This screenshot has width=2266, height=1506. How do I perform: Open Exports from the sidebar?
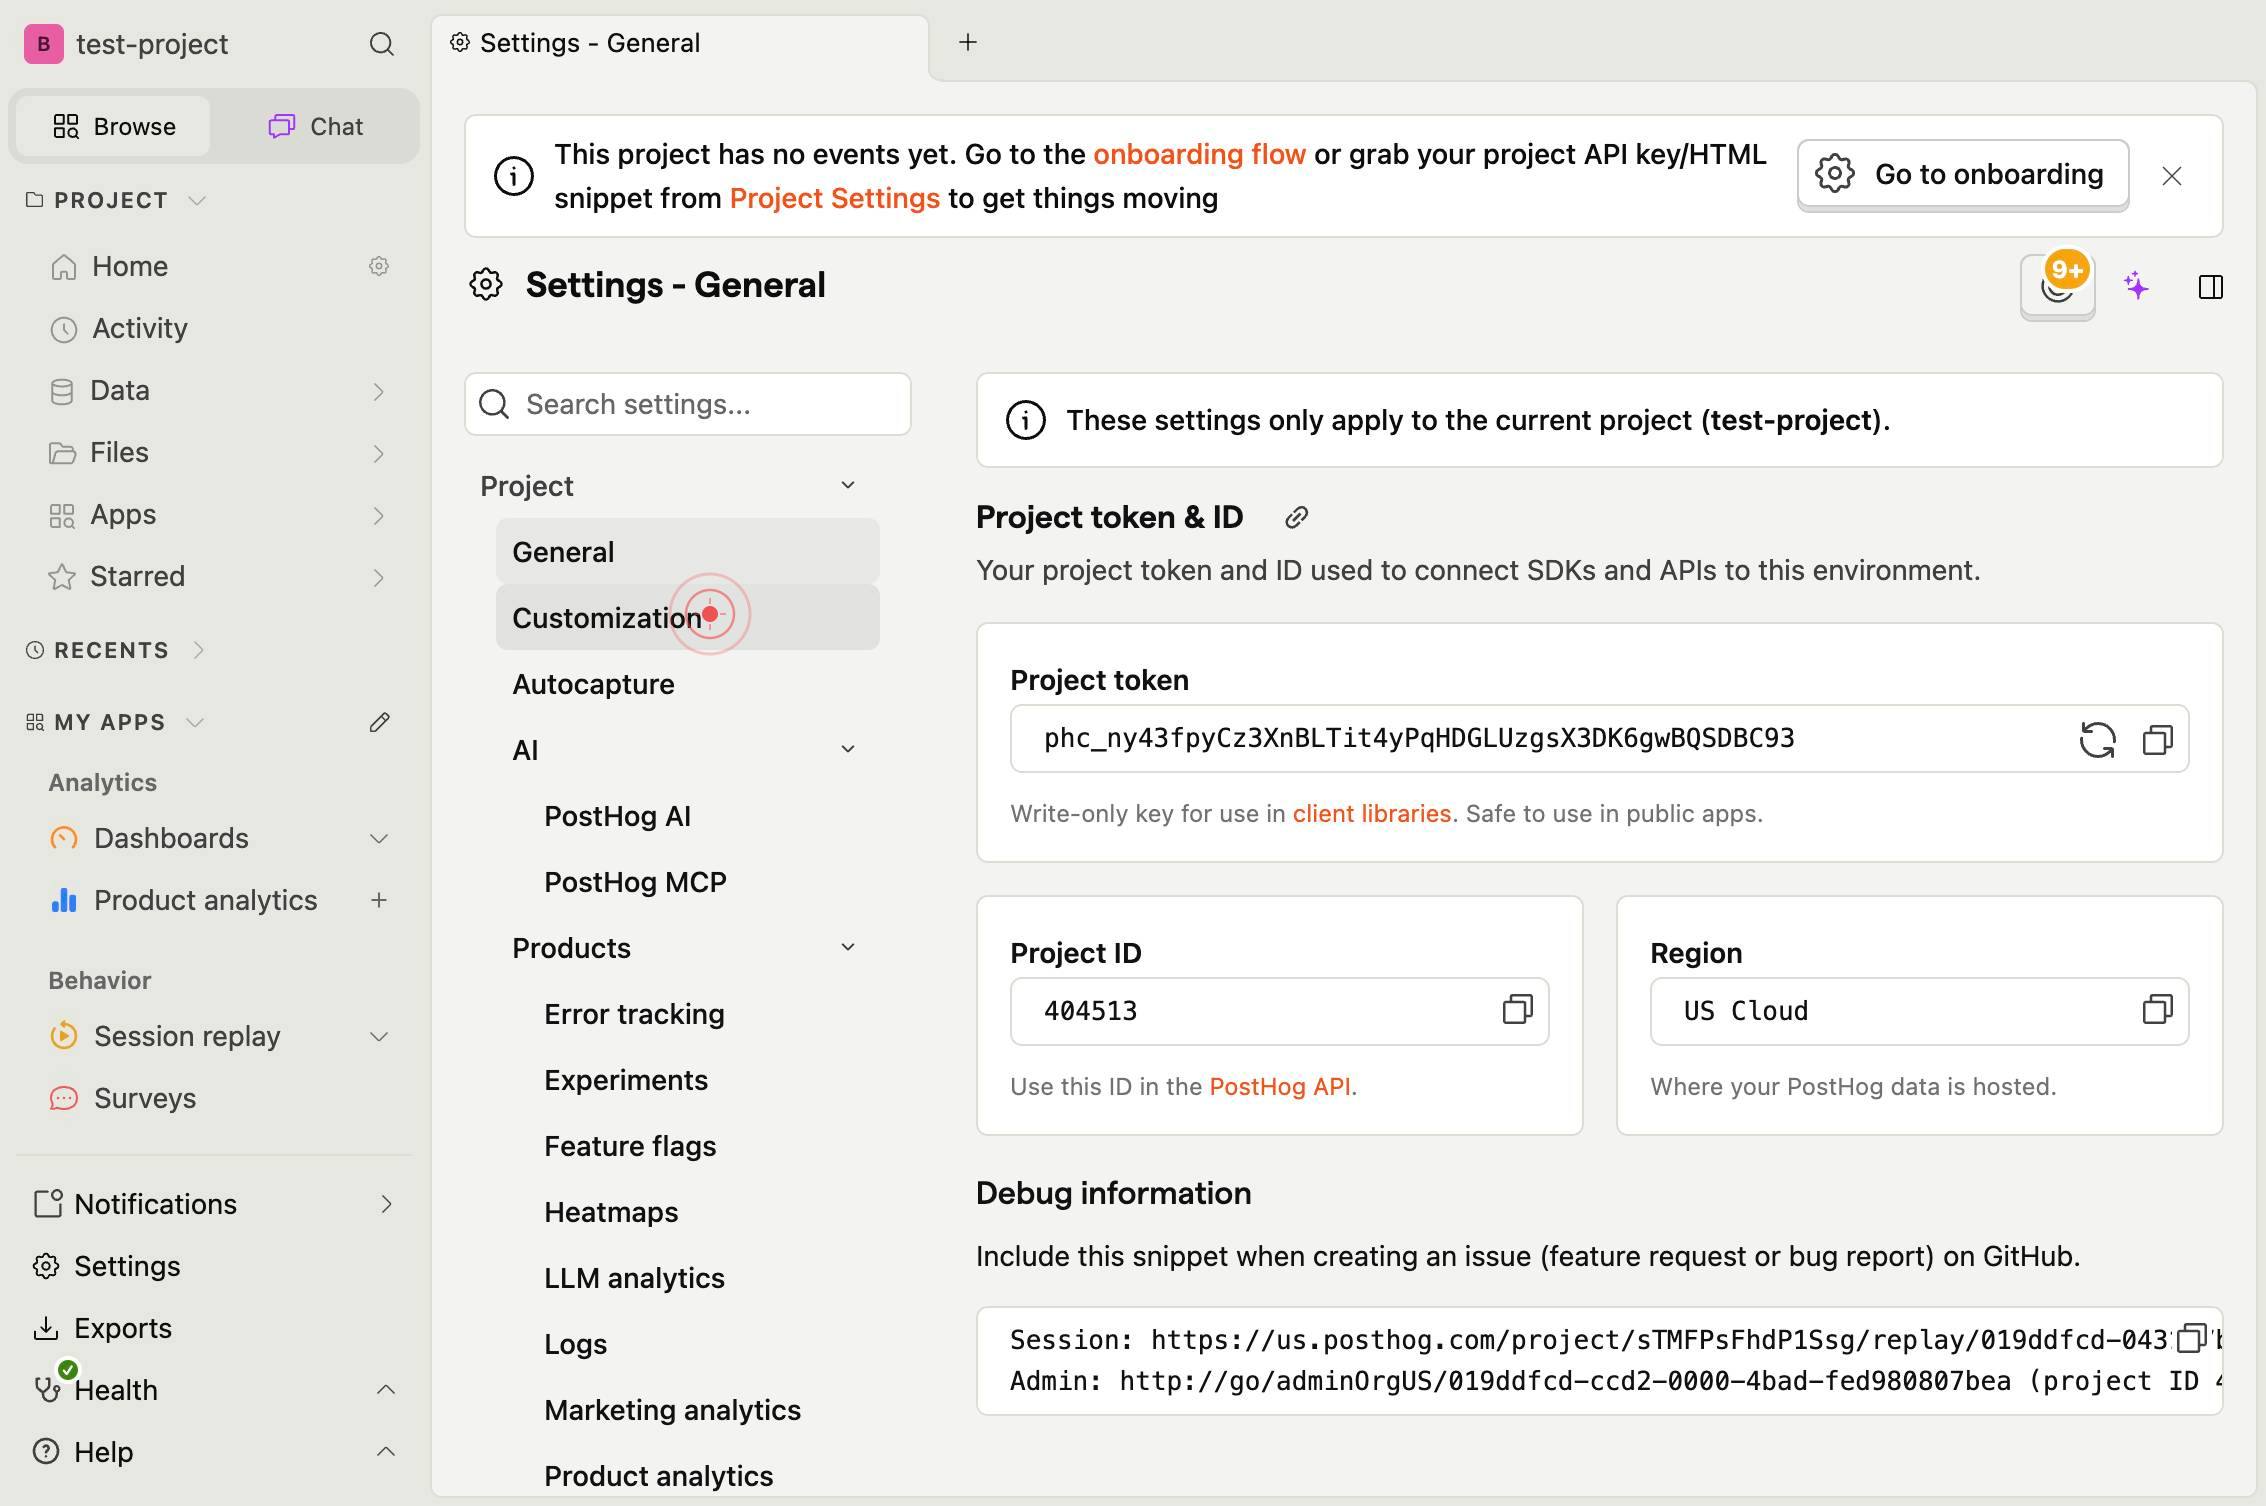[x=123, y=1328]
